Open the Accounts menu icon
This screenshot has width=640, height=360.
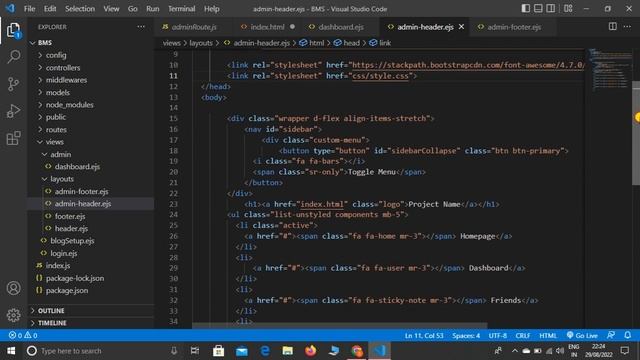point(13,288)
